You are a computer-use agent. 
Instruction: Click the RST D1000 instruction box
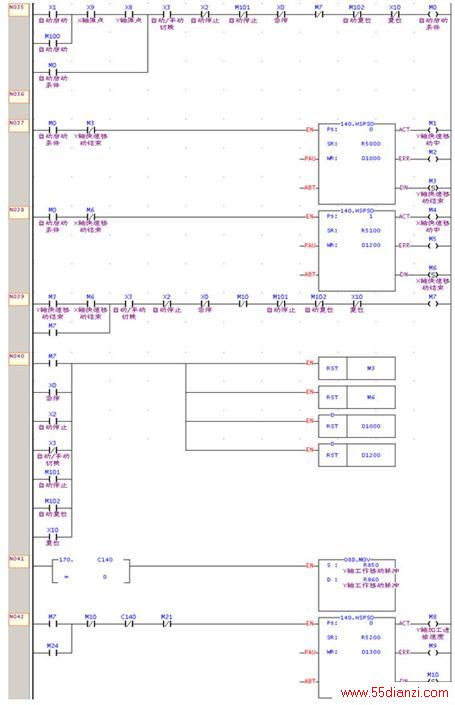pos(357,426)
